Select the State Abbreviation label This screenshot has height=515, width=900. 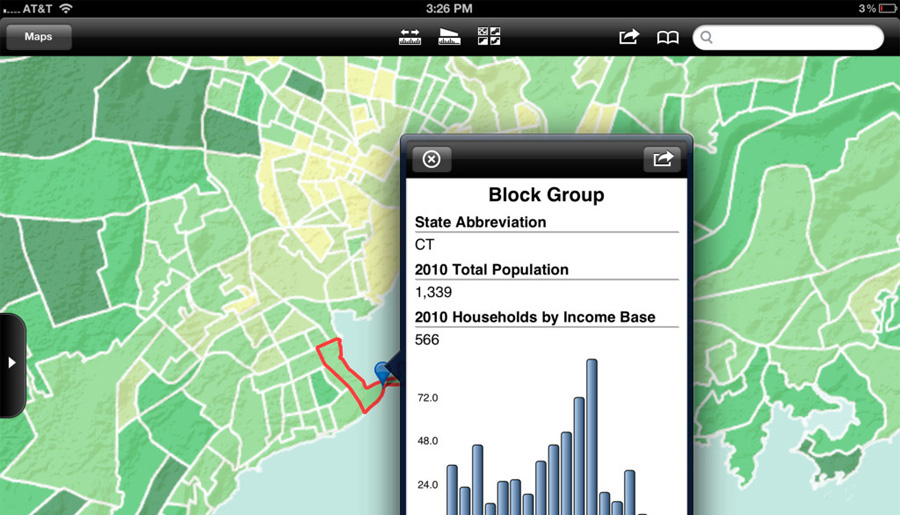pyautogui.click(x=480, y=222)
